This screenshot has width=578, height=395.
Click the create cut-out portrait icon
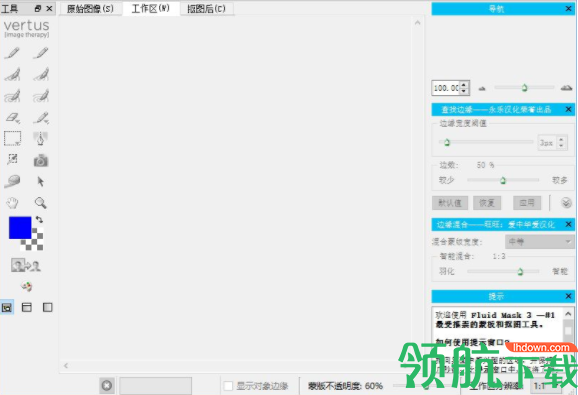26,265
